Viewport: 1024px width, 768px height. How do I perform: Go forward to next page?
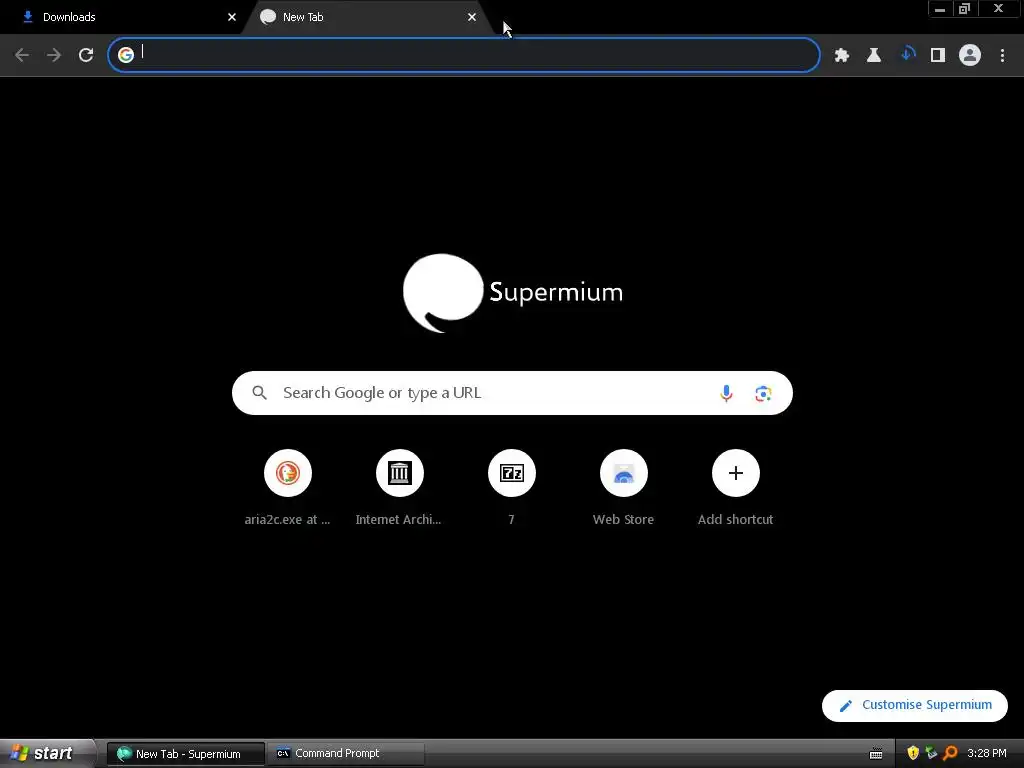54,55
